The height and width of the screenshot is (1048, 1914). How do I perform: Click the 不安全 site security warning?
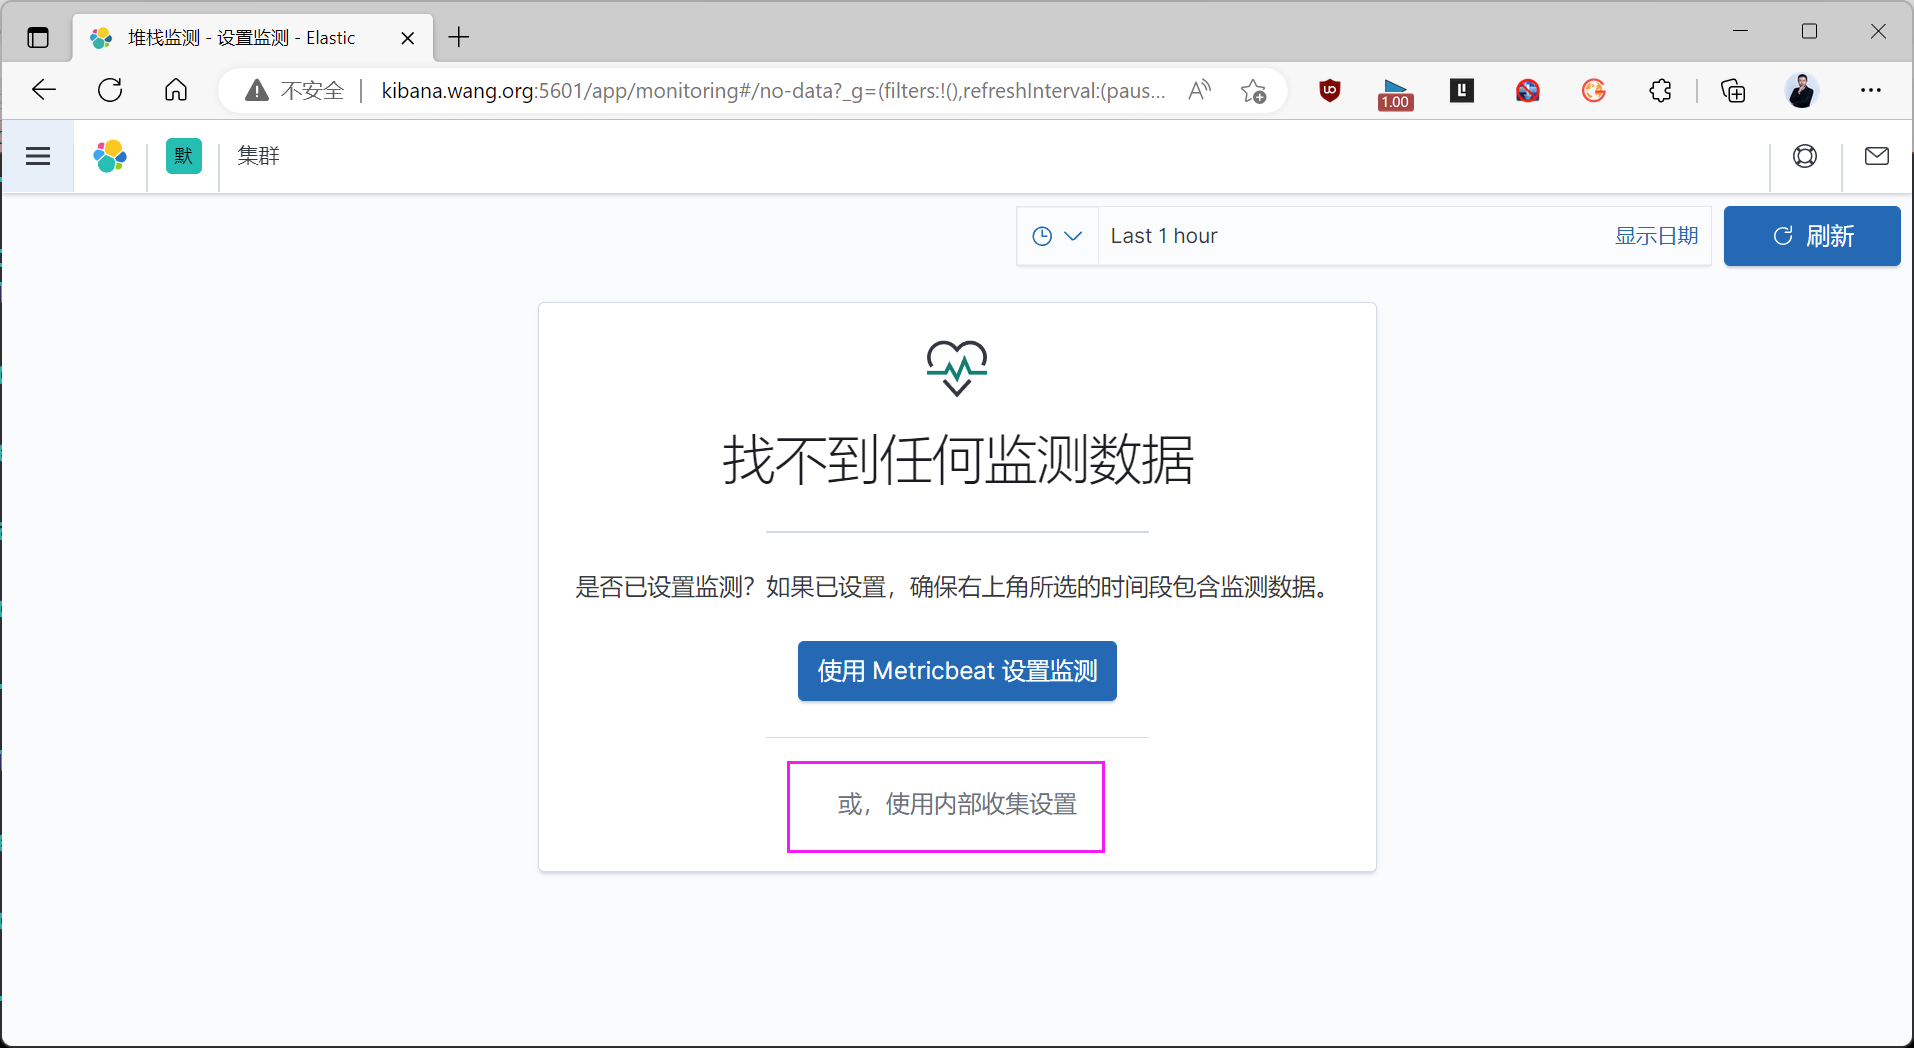pos(295,91)
